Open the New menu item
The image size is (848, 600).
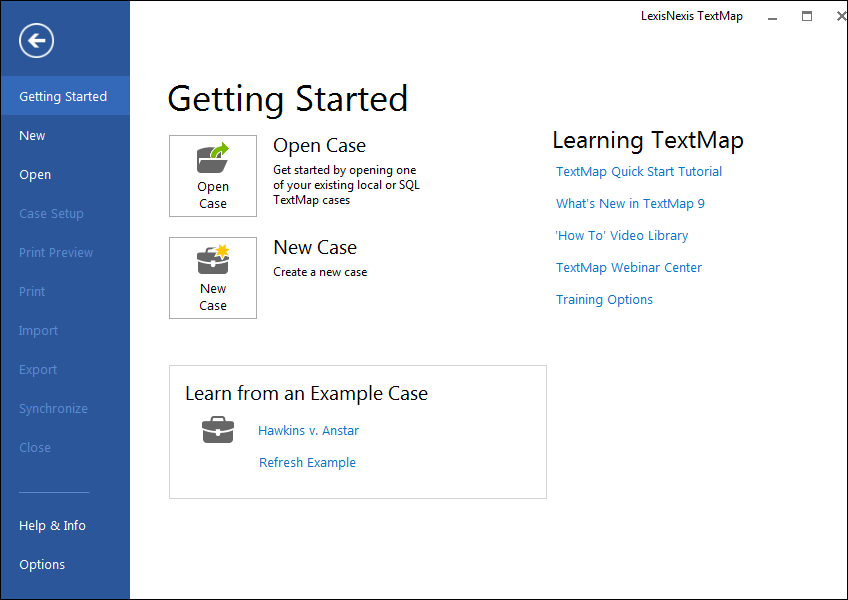[65, 135]
